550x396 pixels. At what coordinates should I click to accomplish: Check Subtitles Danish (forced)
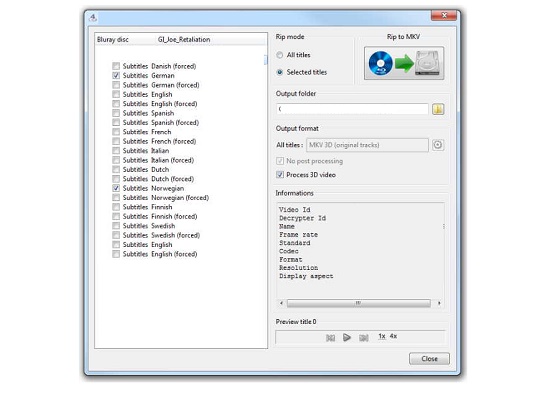(x=116, y=66)
